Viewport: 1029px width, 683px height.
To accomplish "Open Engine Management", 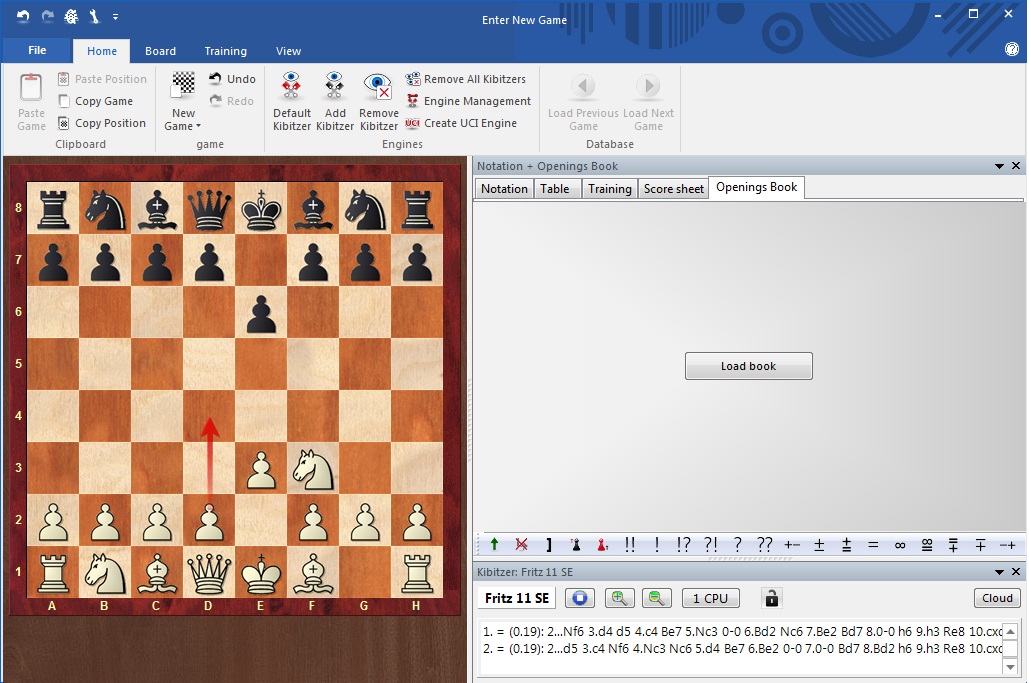I will pos(468,101).
